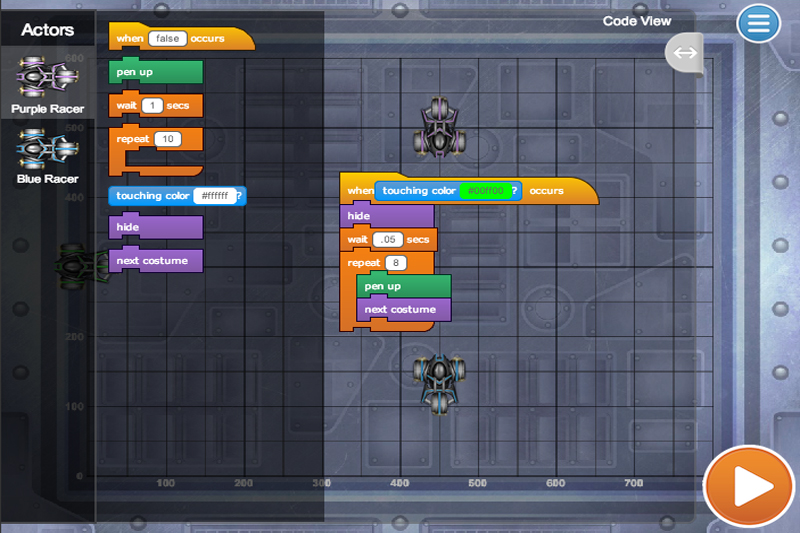The width and height of the screenshot is (800, 533).
Task: Select the Blue Racer actor
Action: pyautogui.click(x=47, y=156)
